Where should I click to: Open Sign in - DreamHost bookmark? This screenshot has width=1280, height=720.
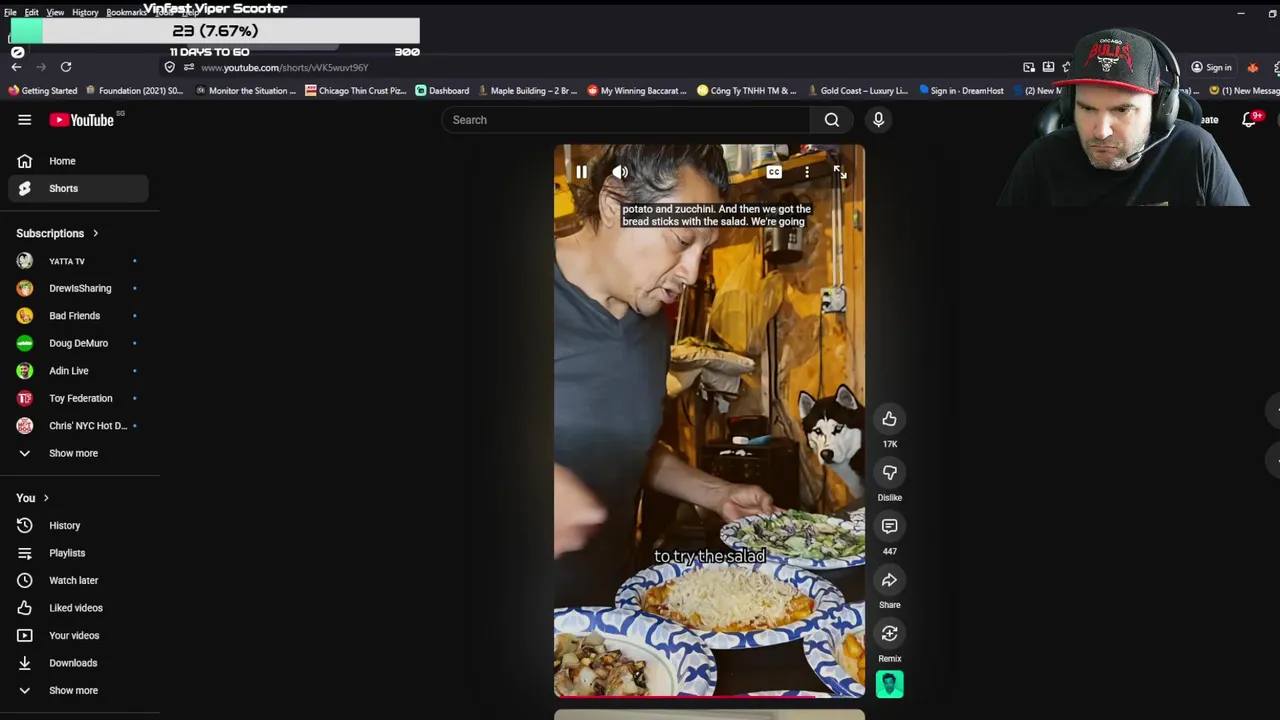[961, 91]
